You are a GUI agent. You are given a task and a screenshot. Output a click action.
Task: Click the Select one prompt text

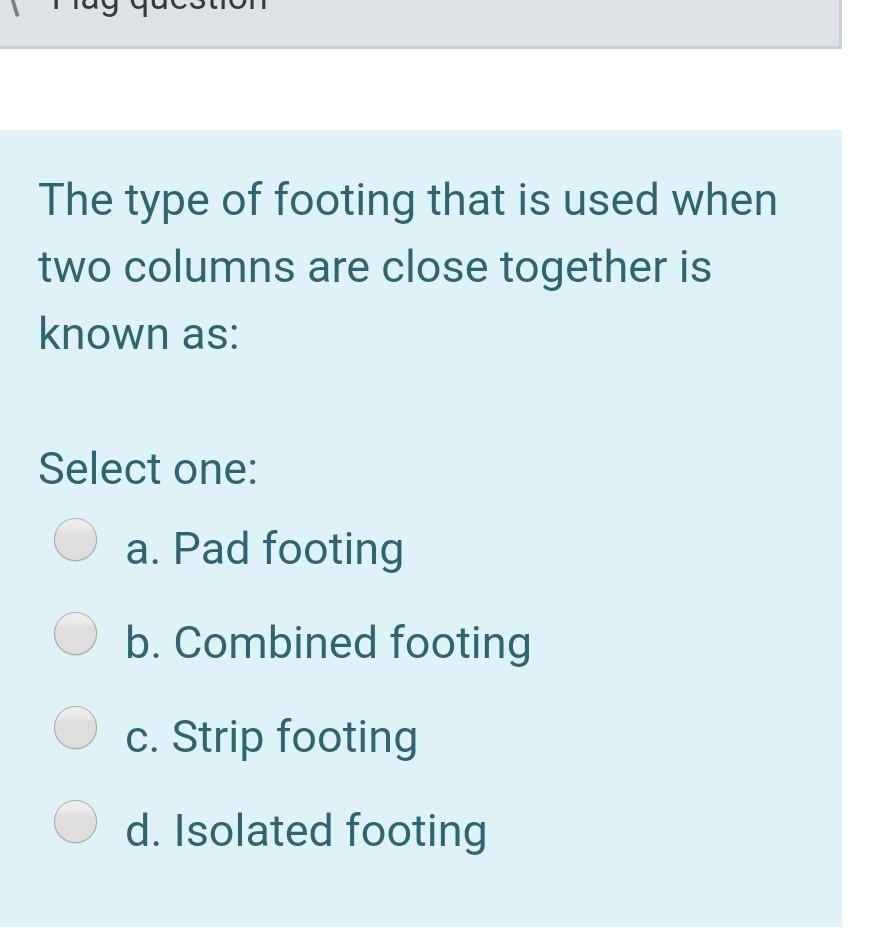point(148,468)
